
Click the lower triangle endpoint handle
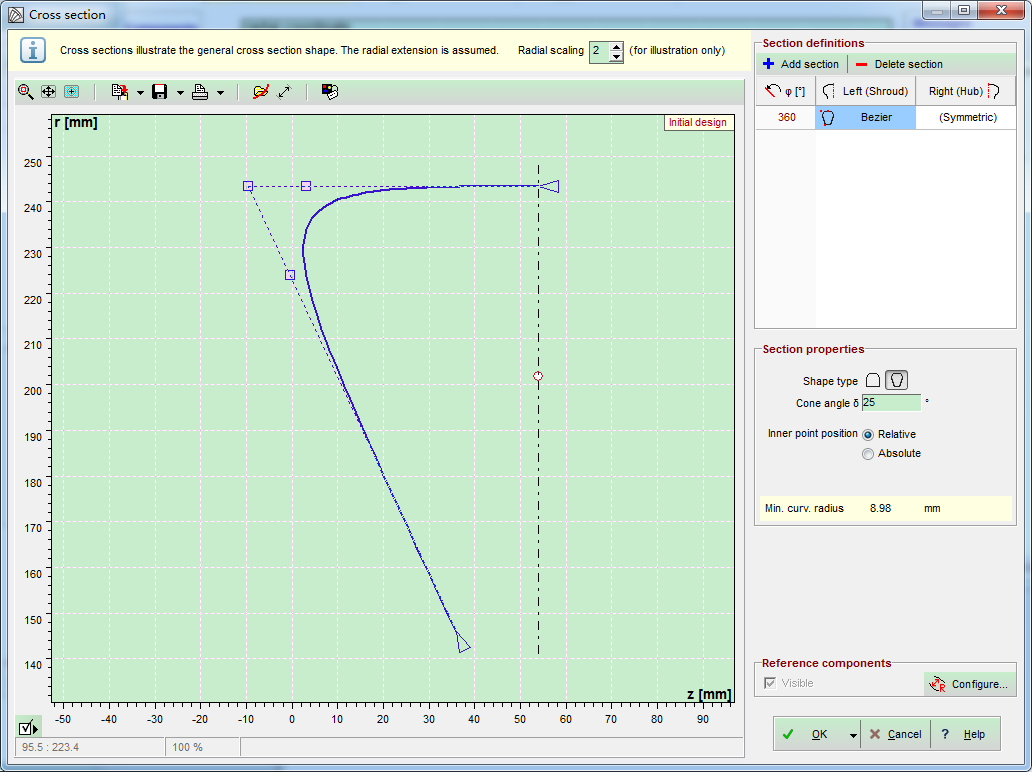[x=463, y=642]
